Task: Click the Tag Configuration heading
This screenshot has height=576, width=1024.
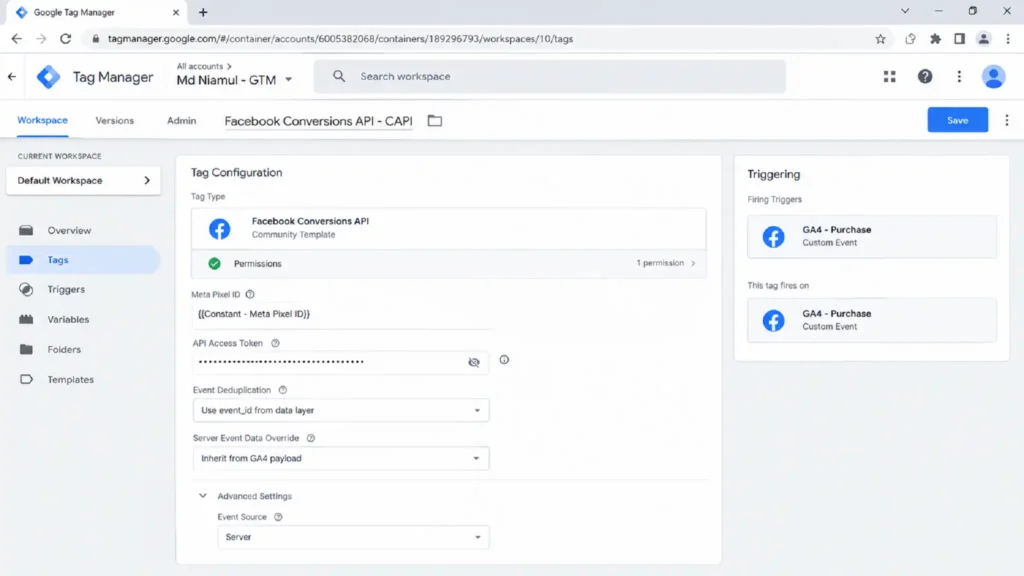Action: point(236,172)
